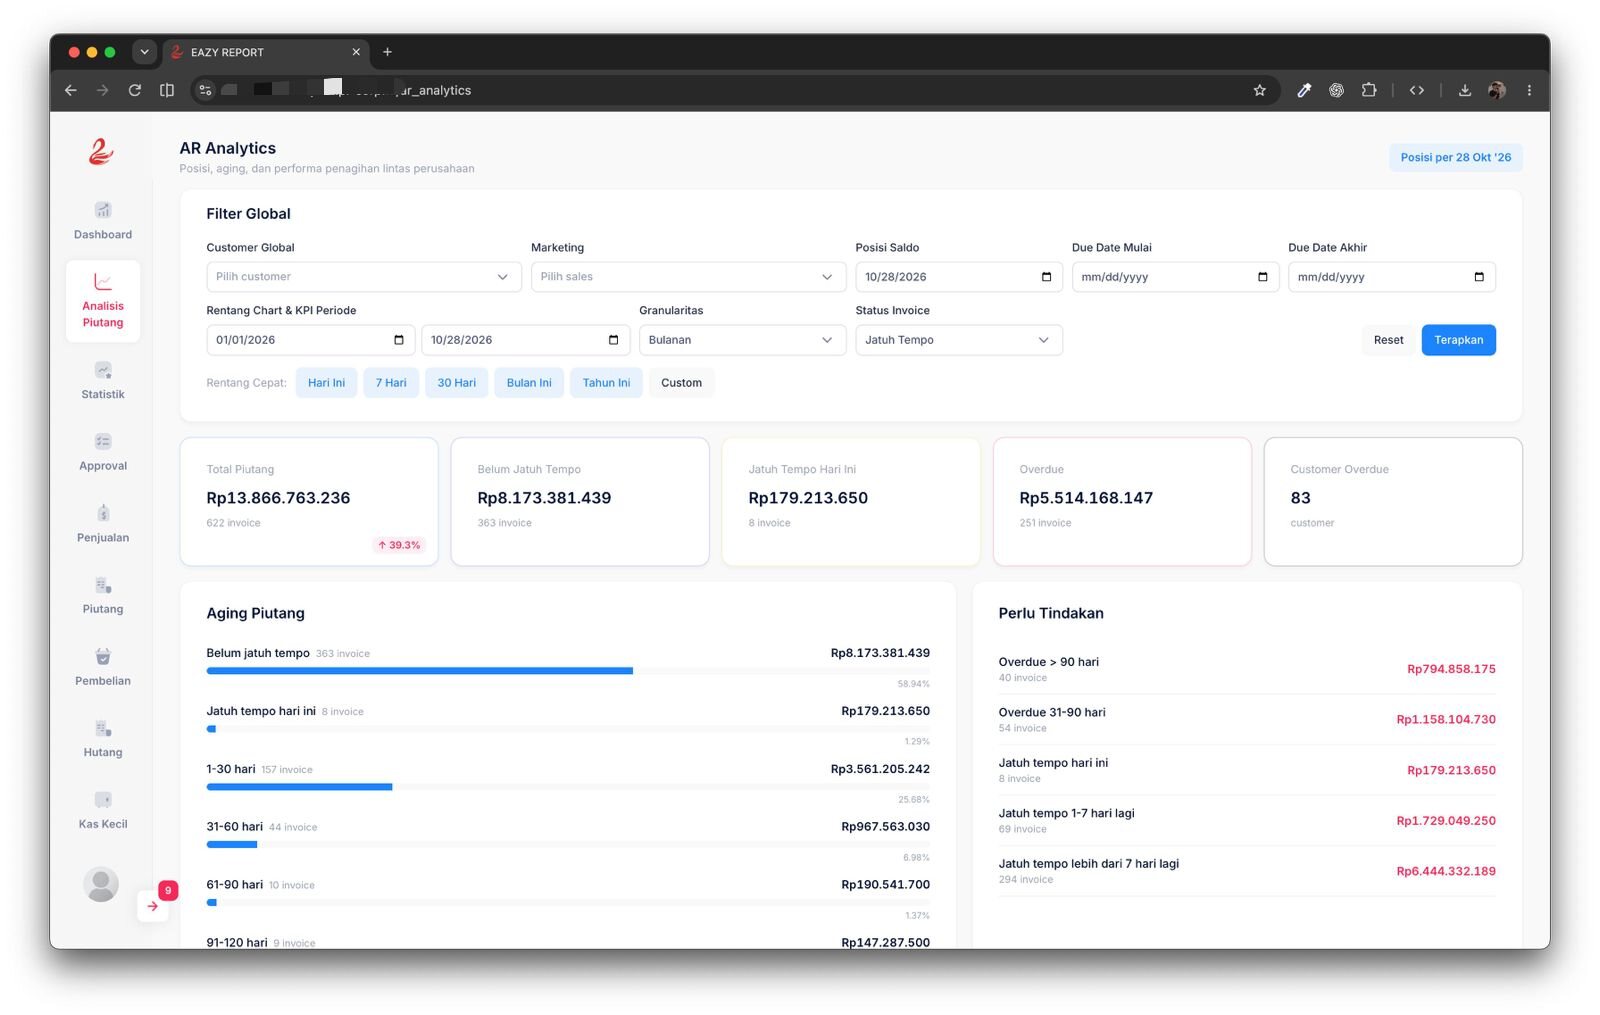
Task: Click the Terapkan button
Action: 1458,340
